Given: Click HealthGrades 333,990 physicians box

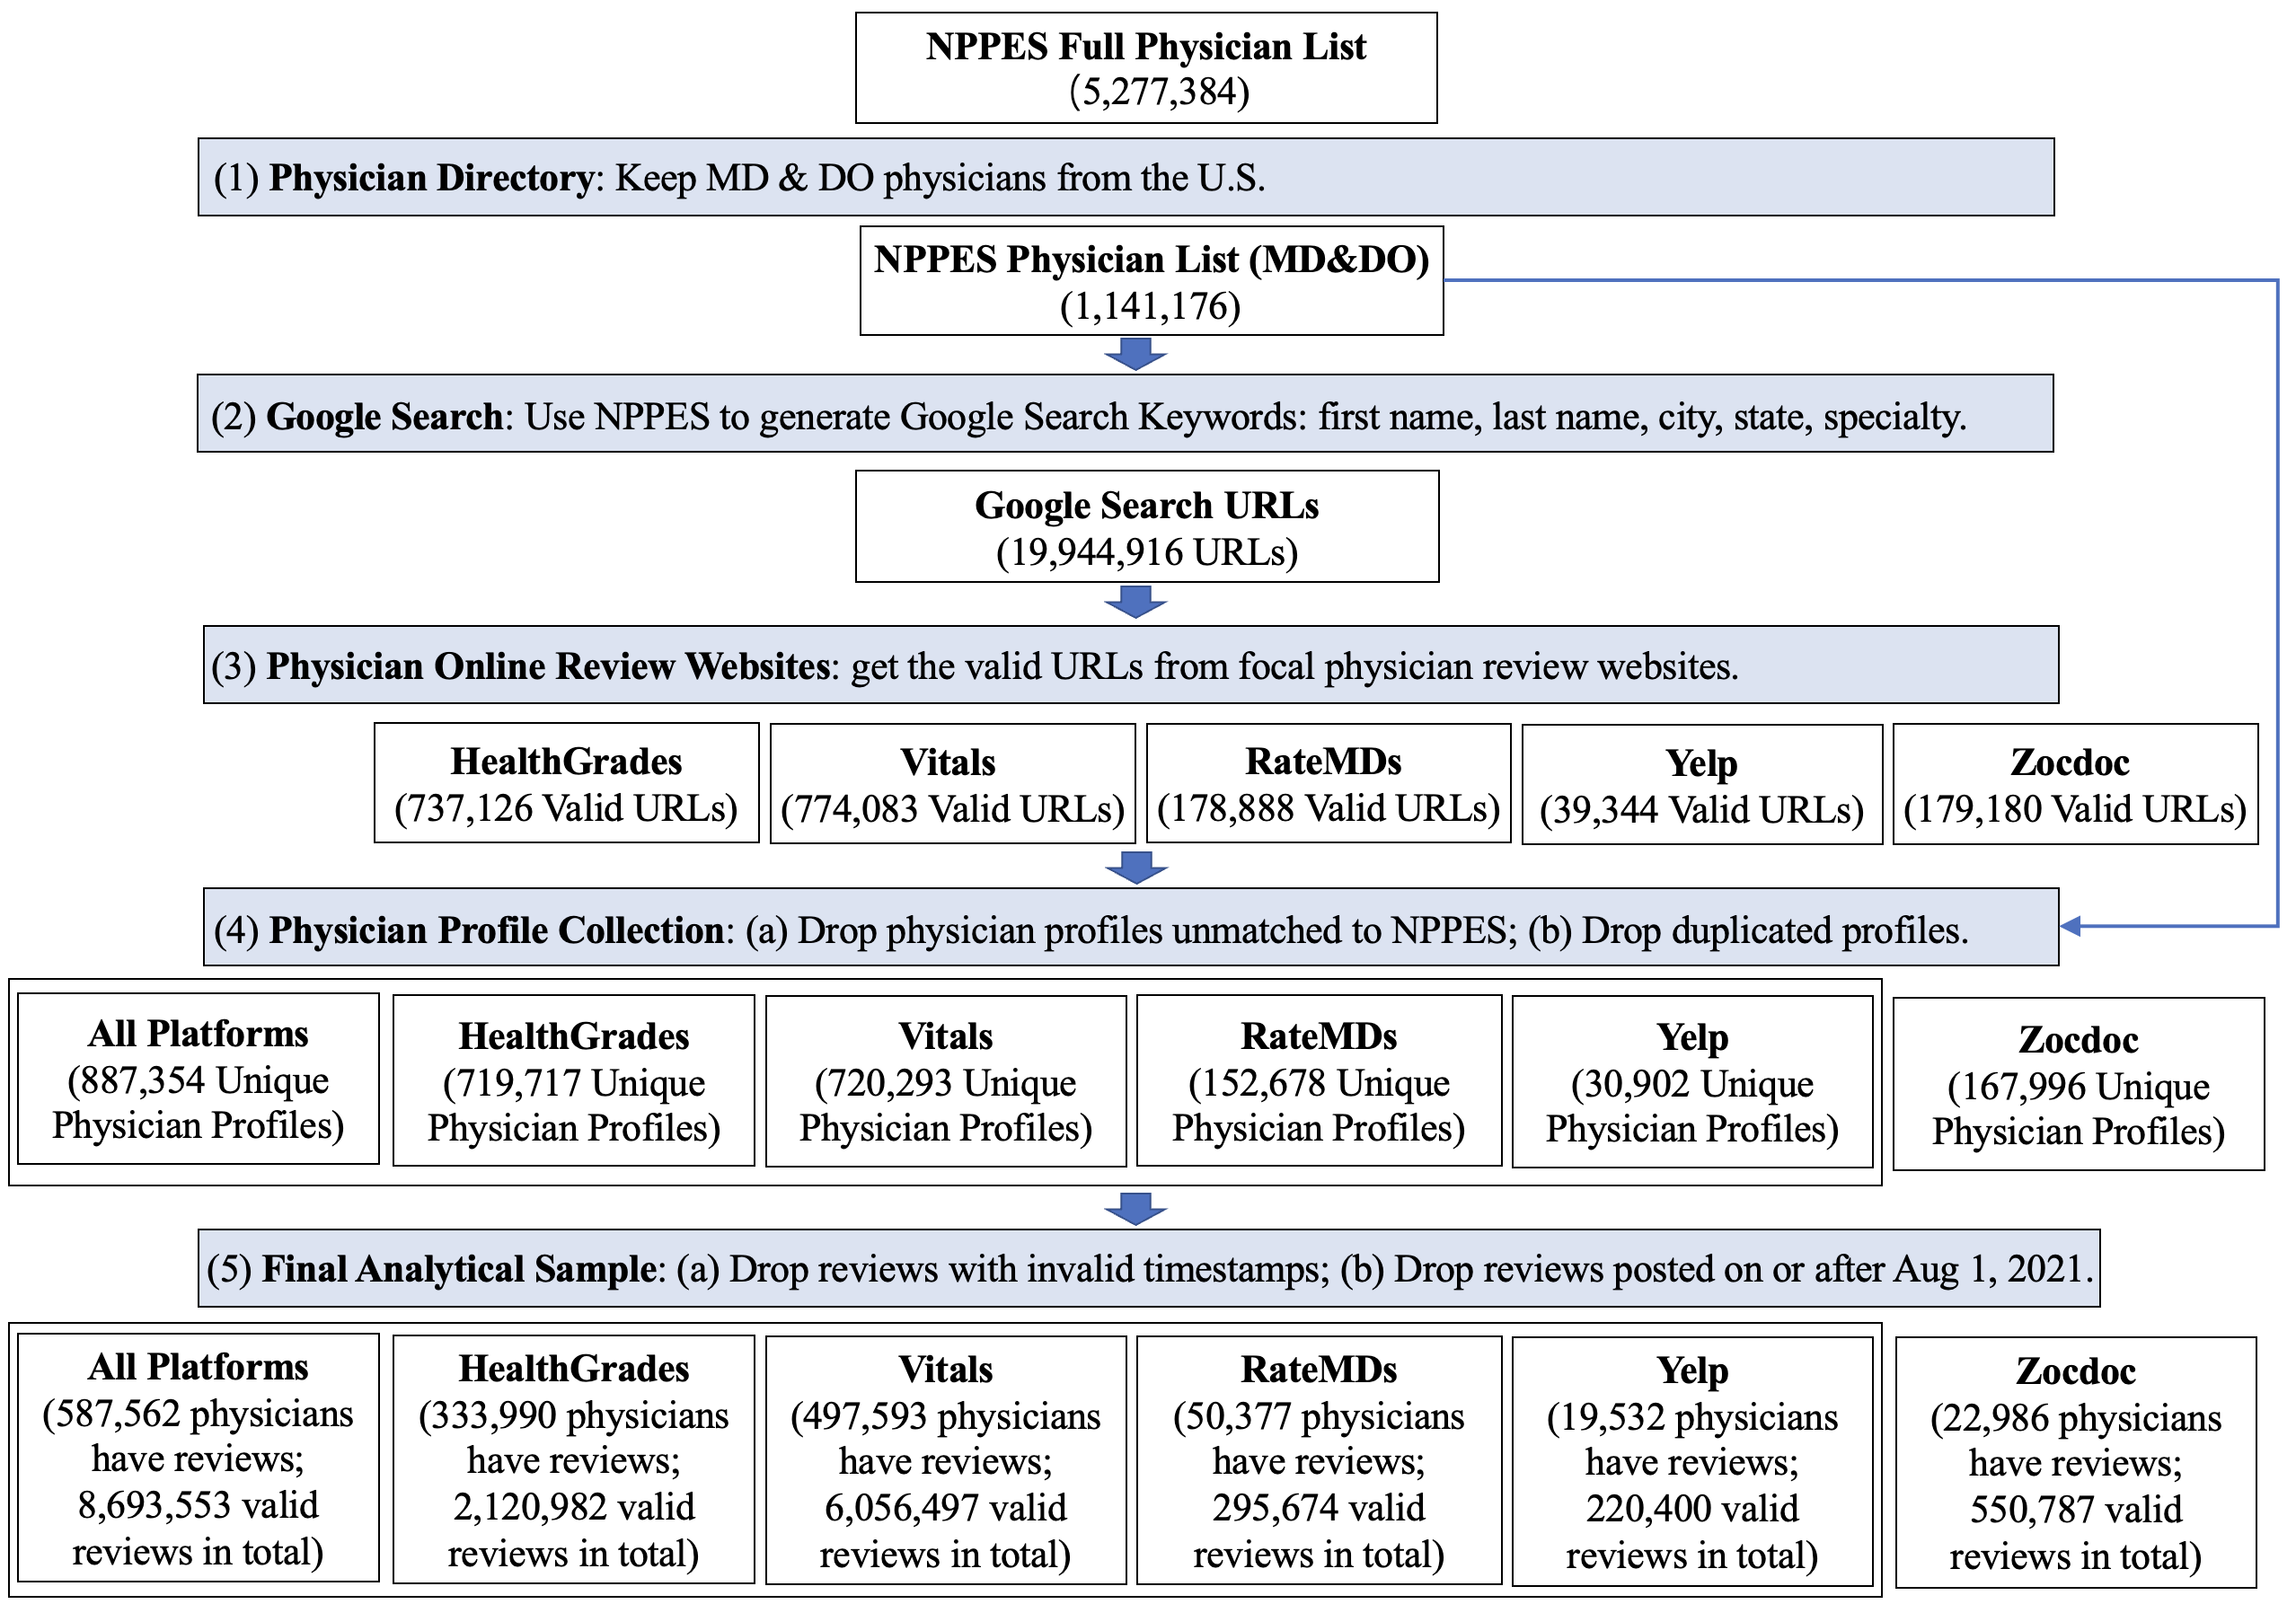Looking at the screenshot, I should (573, 1459).
